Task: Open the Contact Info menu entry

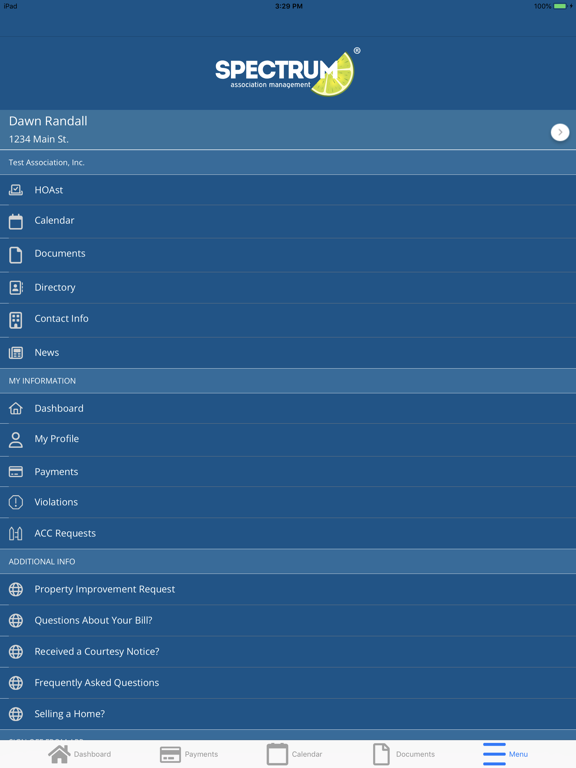Action: click(288, 320)
